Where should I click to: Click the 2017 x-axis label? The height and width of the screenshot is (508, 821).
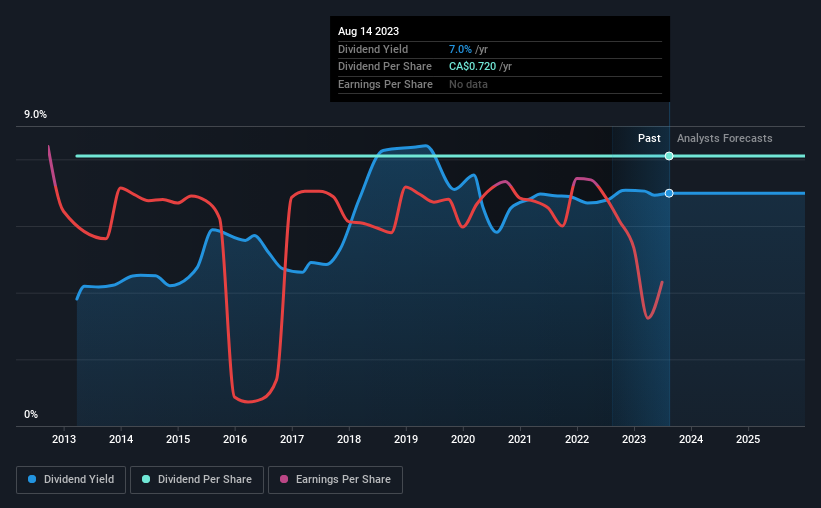coord(292,439)
